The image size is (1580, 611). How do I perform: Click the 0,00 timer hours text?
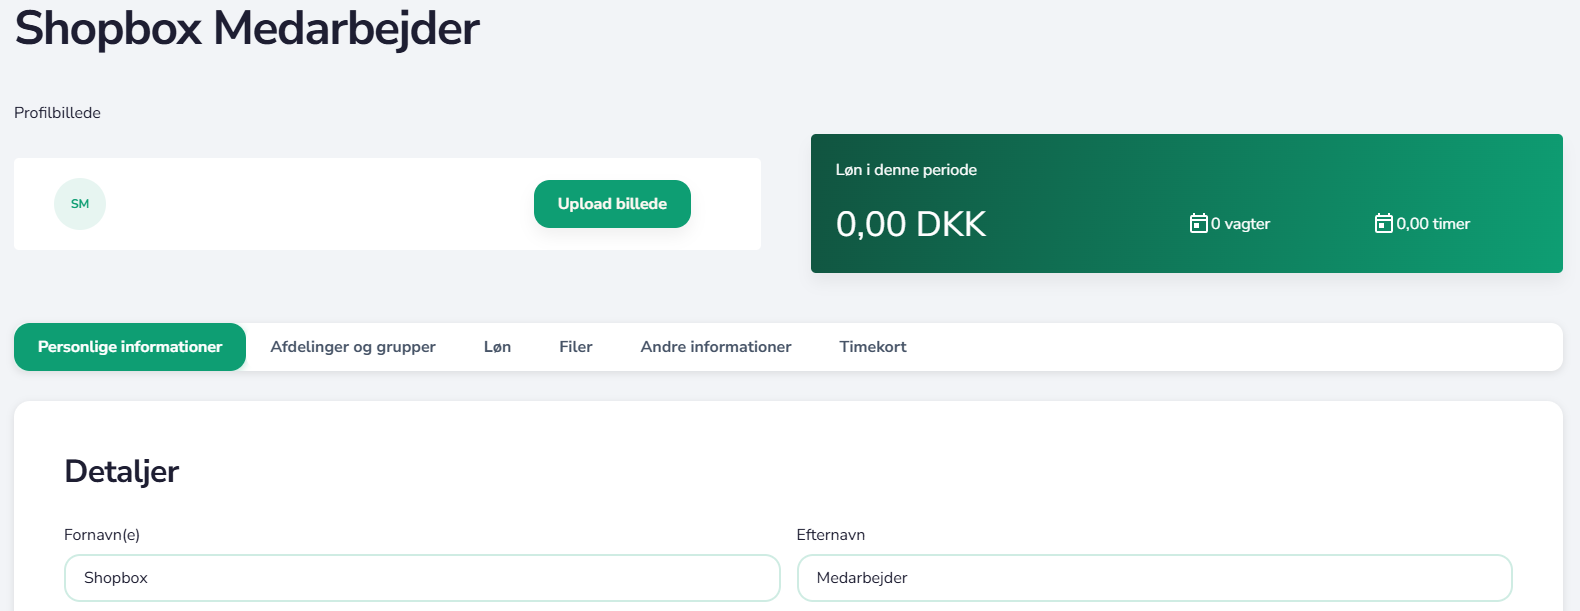(1433, 224)
